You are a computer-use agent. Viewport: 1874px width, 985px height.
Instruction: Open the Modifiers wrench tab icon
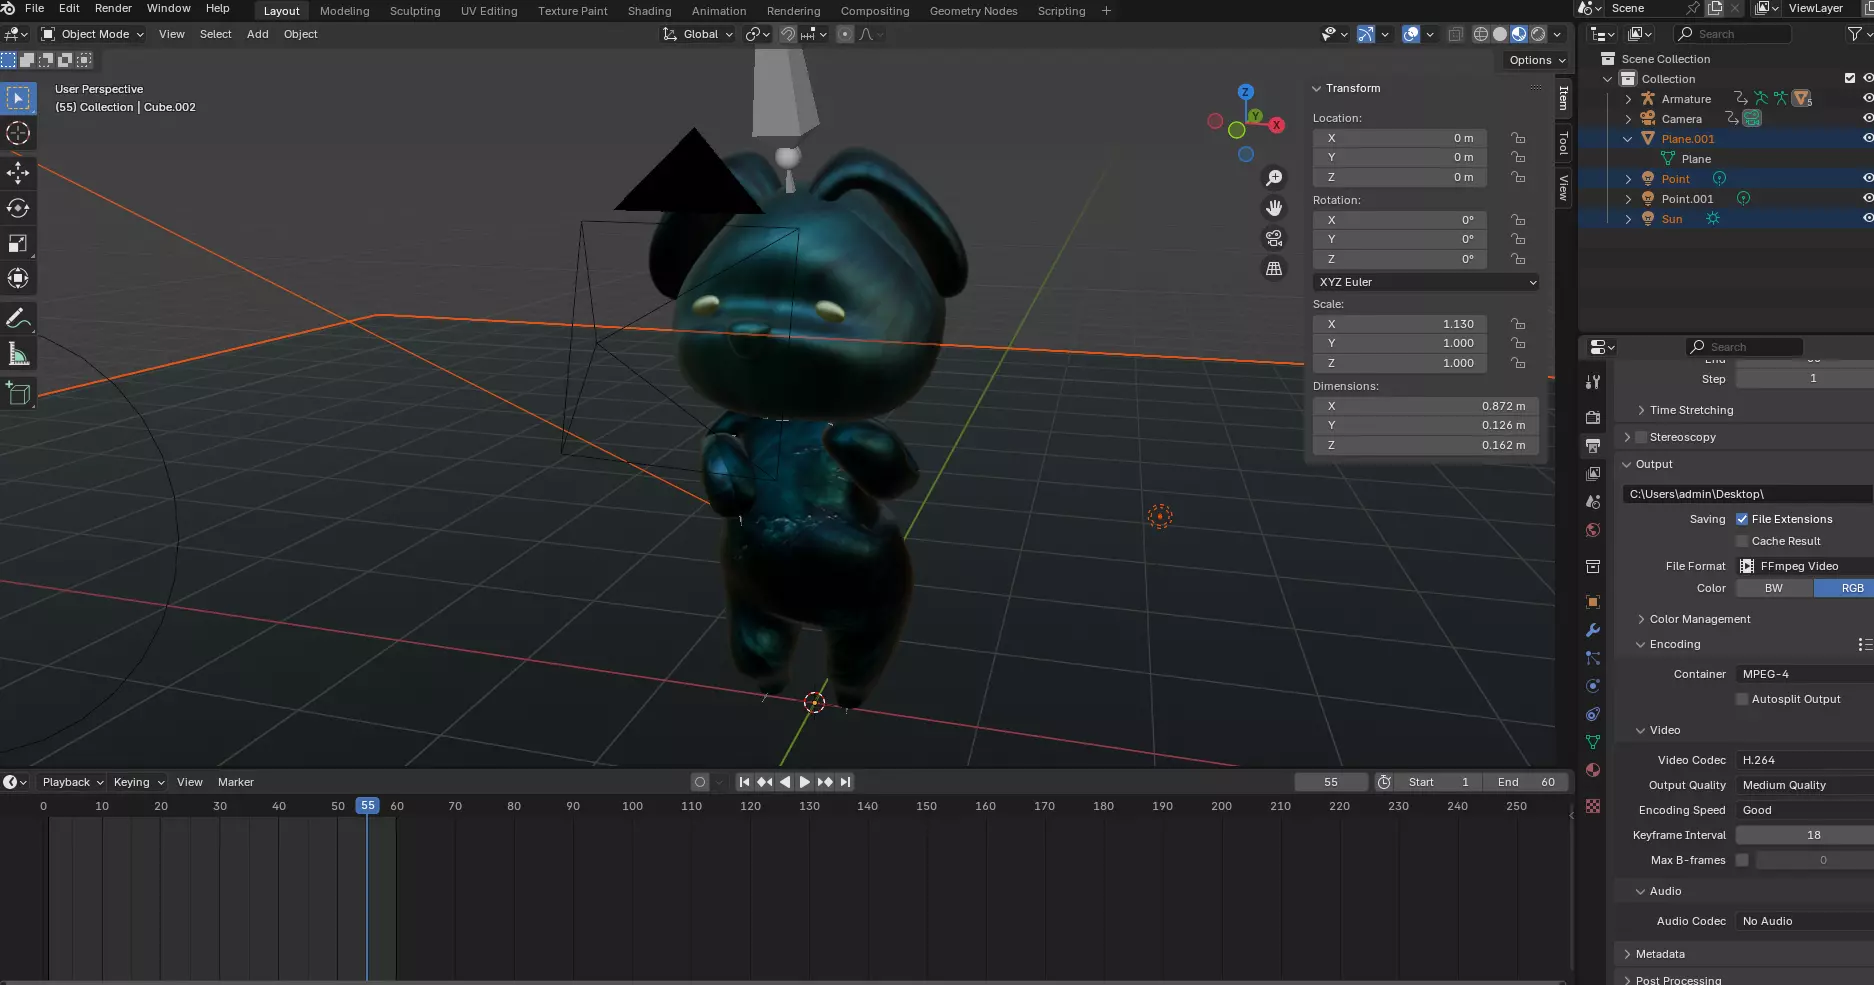click(1593, 630)
